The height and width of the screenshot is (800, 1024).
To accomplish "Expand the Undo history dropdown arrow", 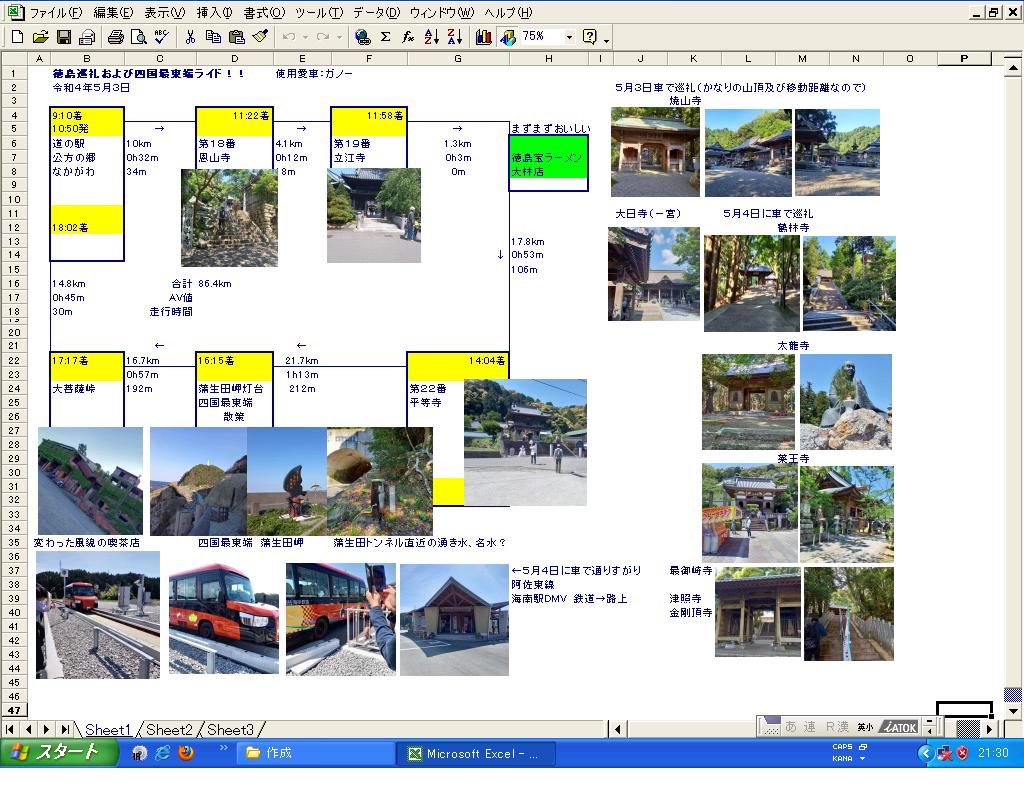I will (x=304, y=37).
